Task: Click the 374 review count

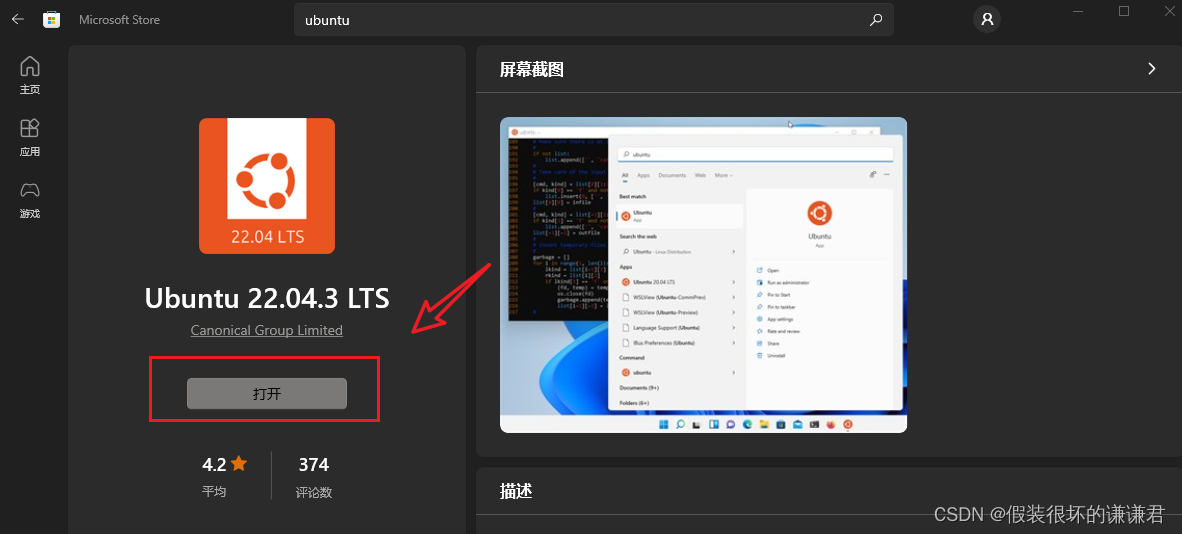Action: 314,464
